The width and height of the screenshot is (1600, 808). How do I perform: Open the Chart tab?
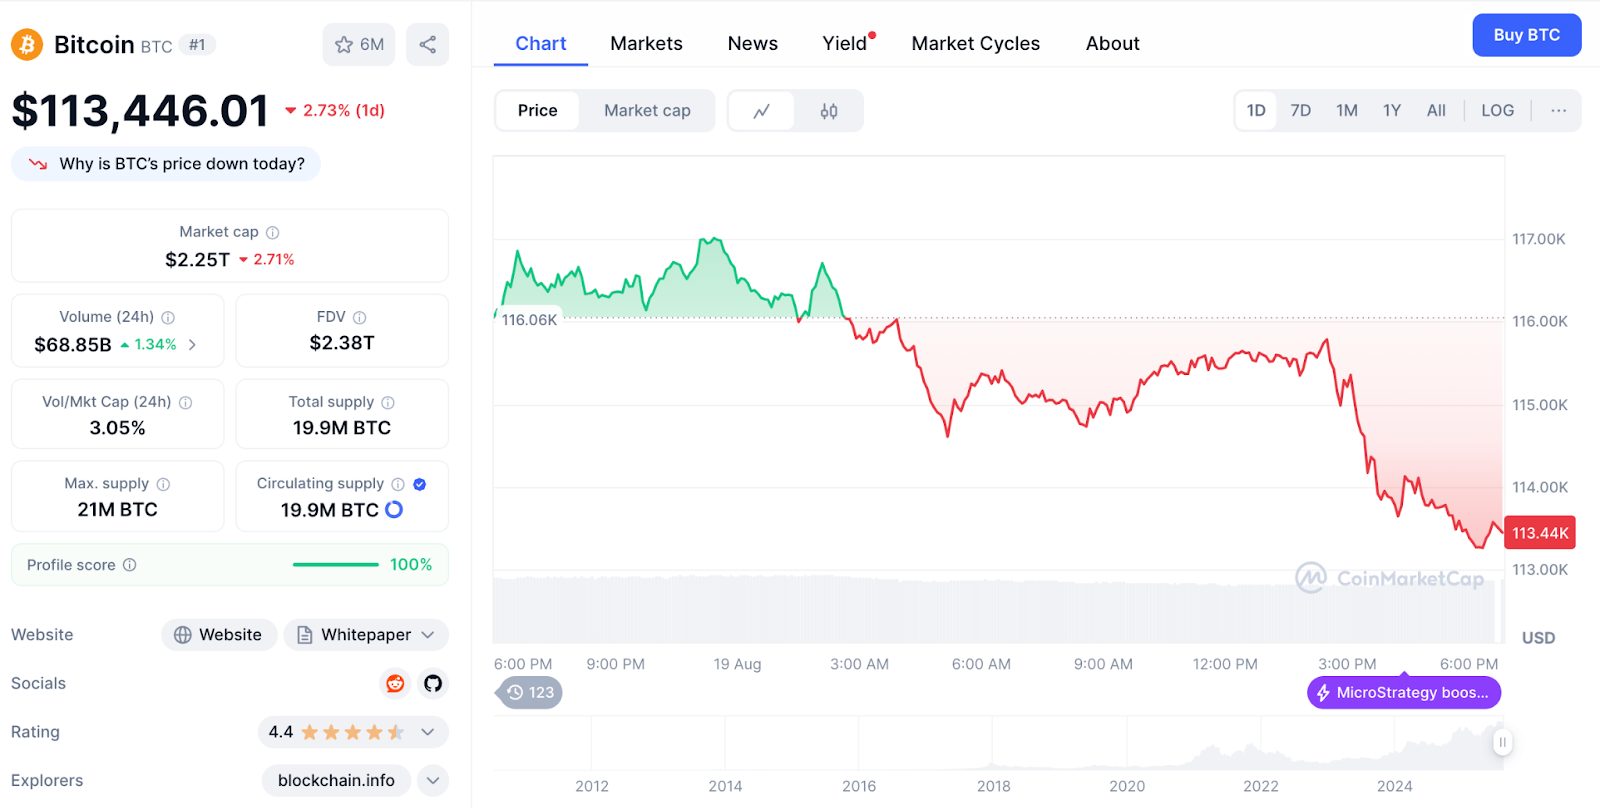click(x=541, y=44)
